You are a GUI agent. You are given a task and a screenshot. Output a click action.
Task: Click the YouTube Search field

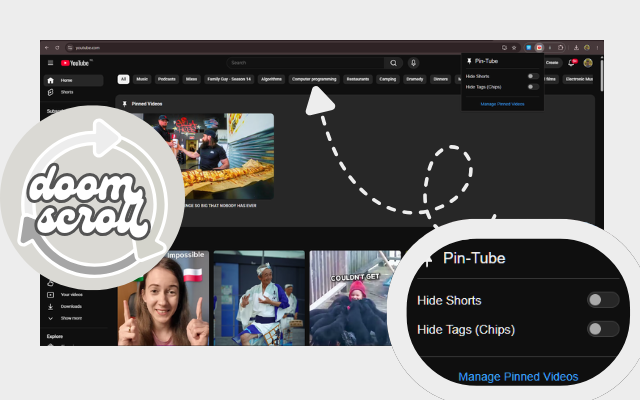point(305,63)
